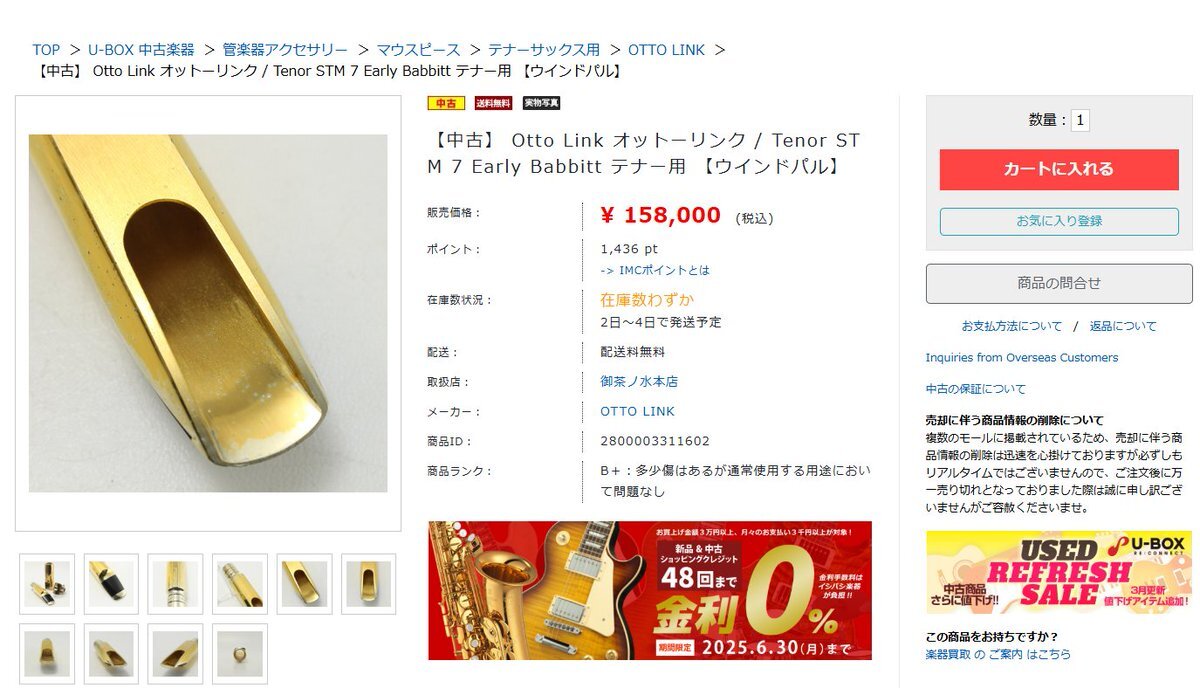
Task: Click the quantity input field
Action: click(x=1080, y=120)
